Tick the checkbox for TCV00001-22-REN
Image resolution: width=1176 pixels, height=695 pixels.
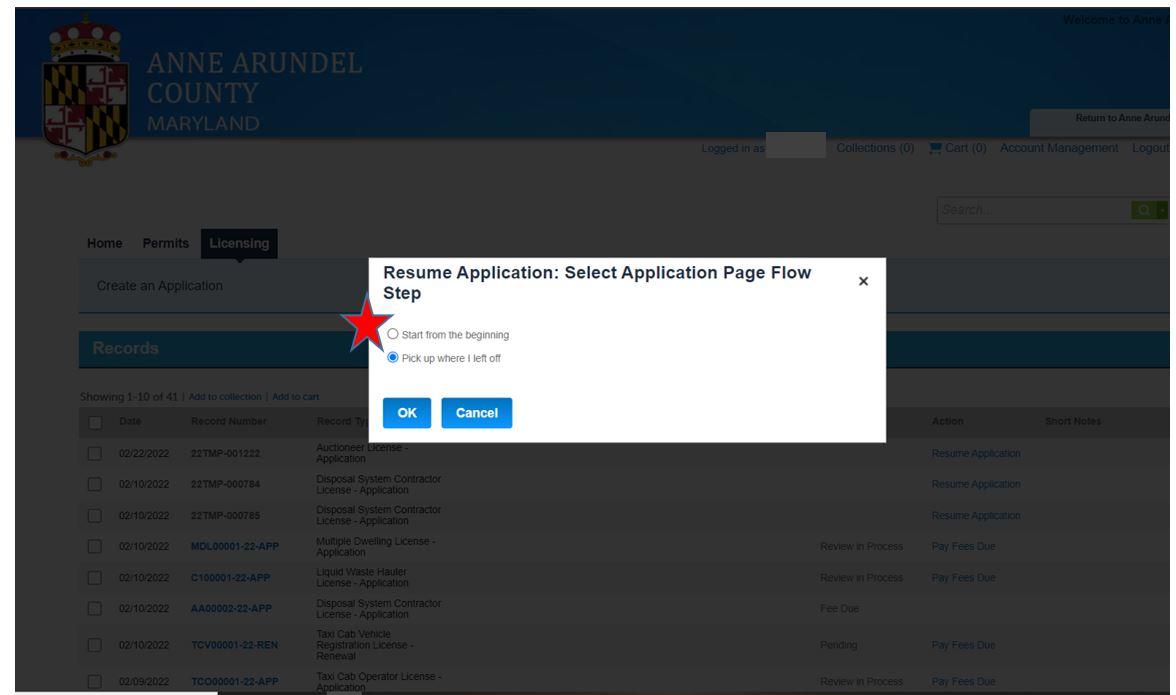pos(94,645)
